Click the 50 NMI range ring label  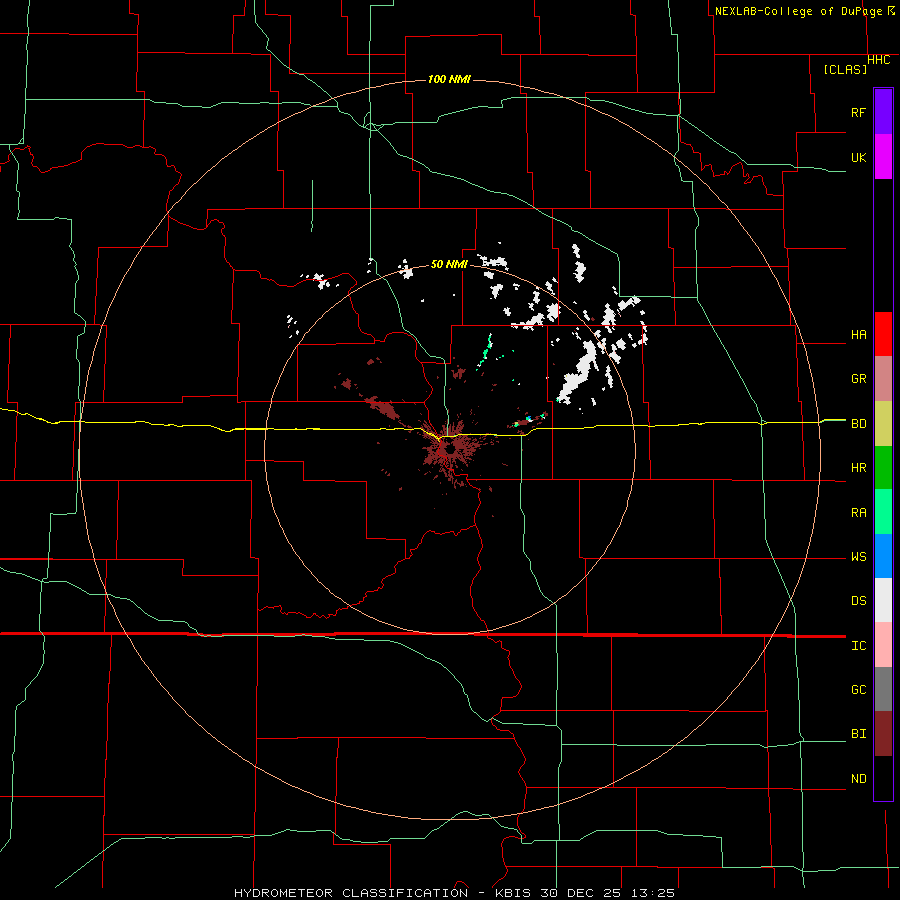click(449, 264)
